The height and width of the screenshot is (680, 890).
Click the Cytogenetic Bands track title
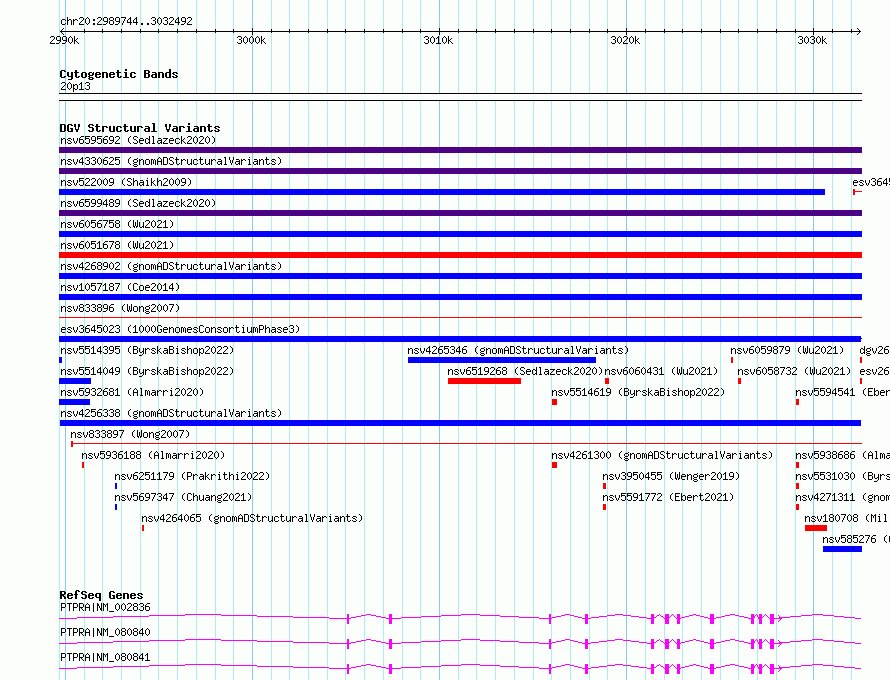point(119,74)
